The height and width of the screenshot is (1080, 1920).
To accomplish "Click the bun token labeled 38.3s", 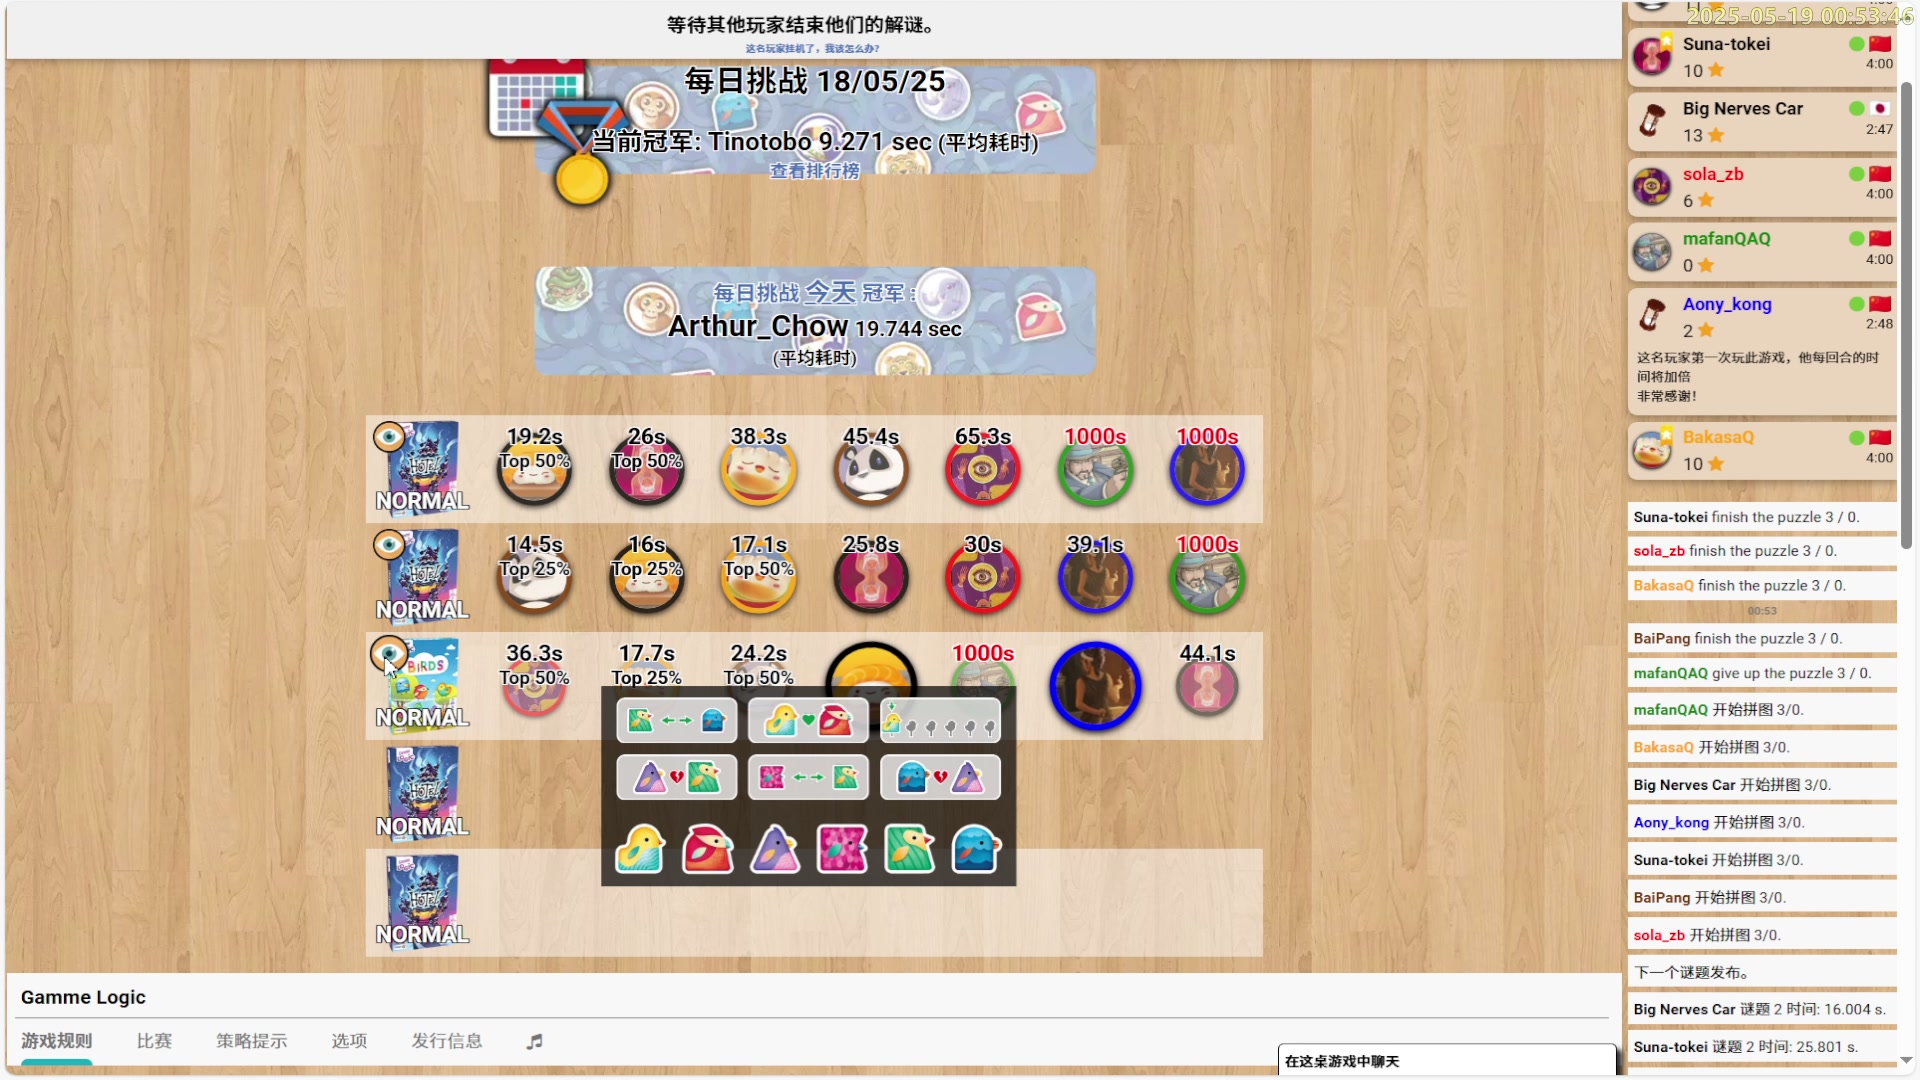I will pyautogui.click(x=759, y=469).
